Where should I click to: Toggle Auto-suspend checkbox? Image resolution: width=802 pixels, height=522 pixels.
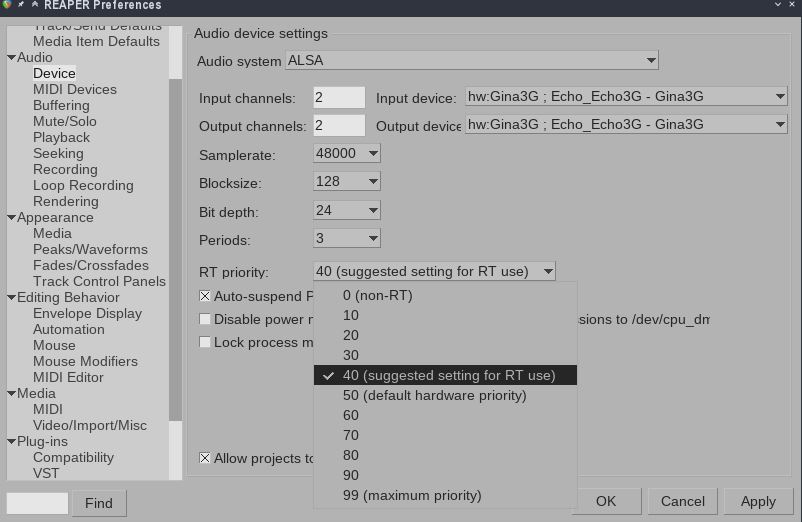[205, 296]
